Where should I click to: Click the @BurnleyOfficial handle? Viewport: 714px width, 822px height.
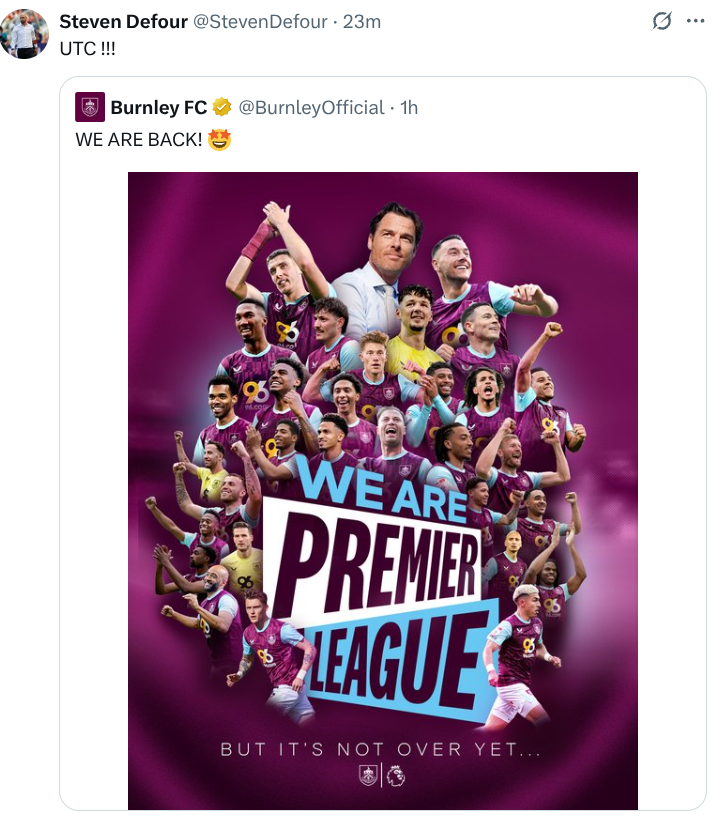pos(312,107)
